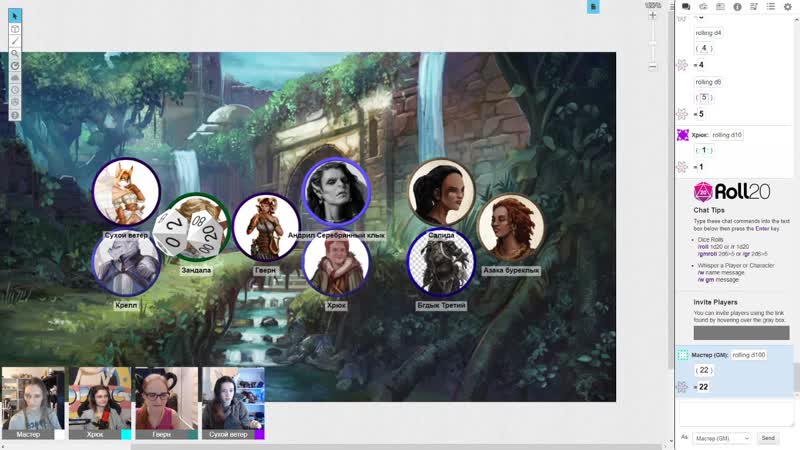Image resolution: width=800 pixels, height=450 pixels.
Task: Click the Сухой ветер player video feed
Action: 233,398
